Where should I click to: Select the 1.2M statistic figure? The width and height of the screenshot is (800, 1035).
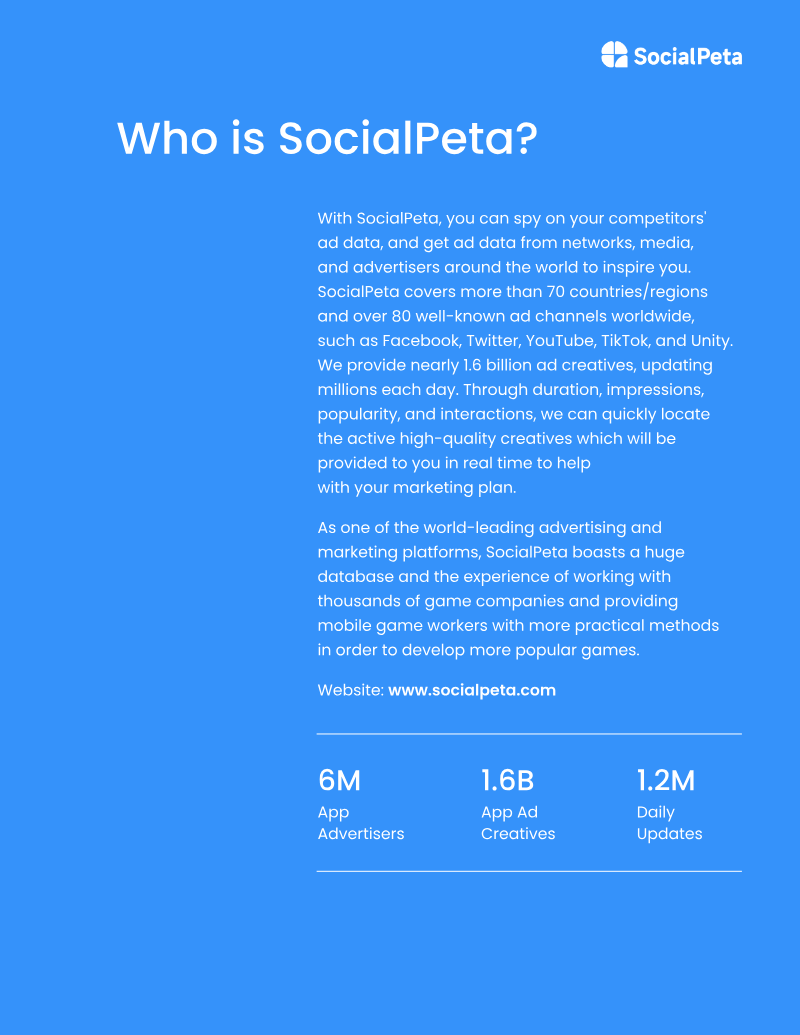(x=665, y=780)
